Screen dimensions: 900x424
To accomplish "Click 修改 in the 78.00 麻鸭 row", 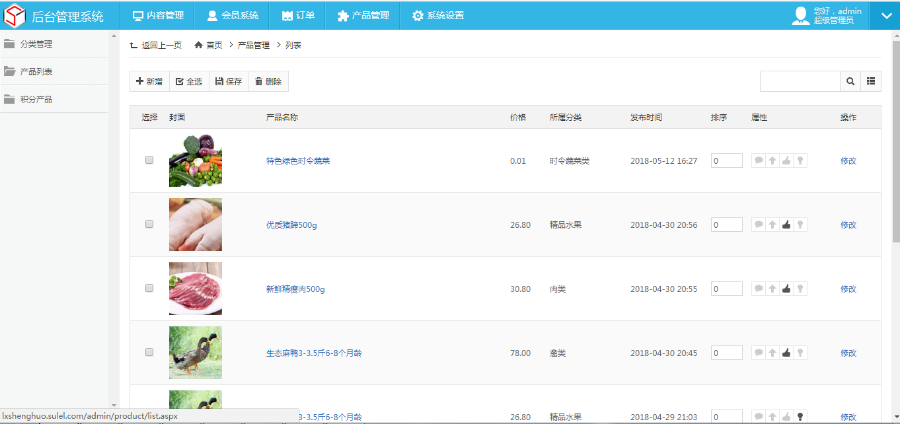I will pos(848,353).
